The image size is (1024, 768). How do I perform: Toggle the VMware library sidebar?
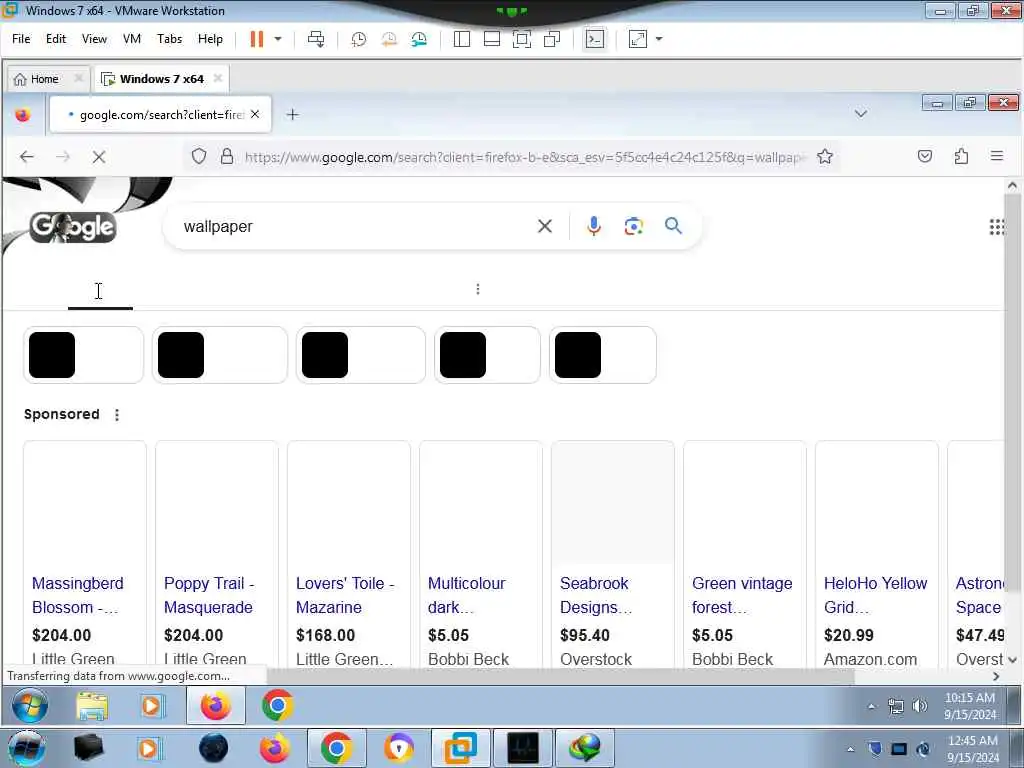click(x=462, y=39)
